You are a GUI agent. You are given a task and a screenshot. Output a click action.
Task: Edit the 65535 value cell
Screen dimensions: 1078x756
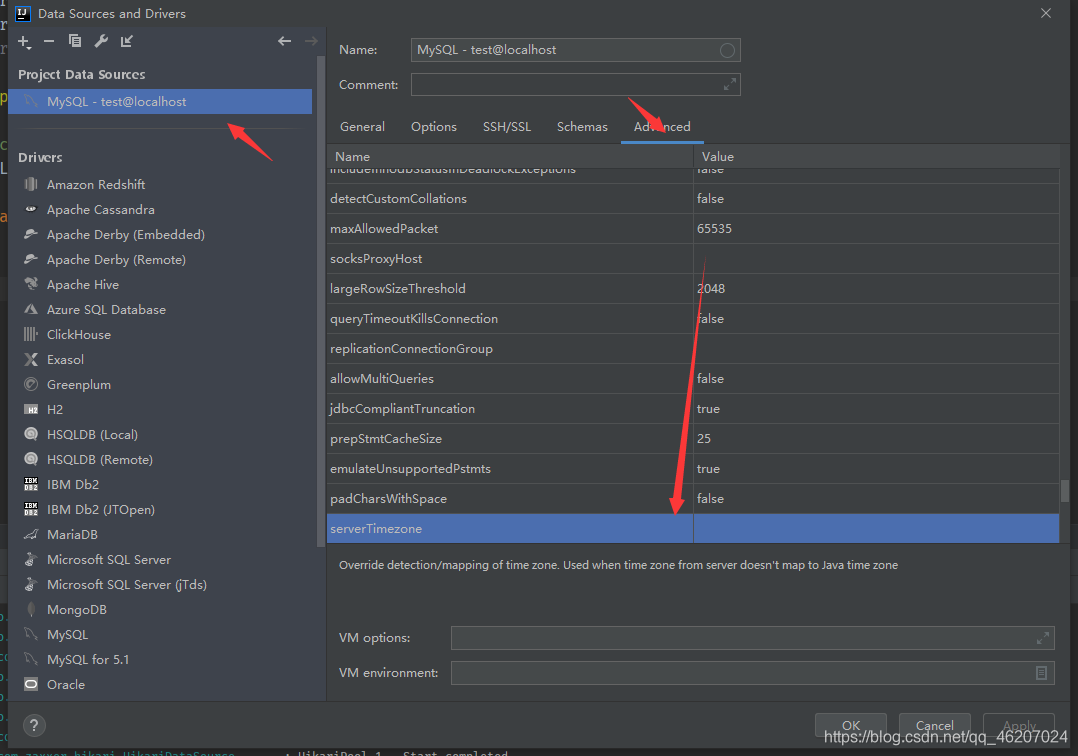[x=877, y=229]
